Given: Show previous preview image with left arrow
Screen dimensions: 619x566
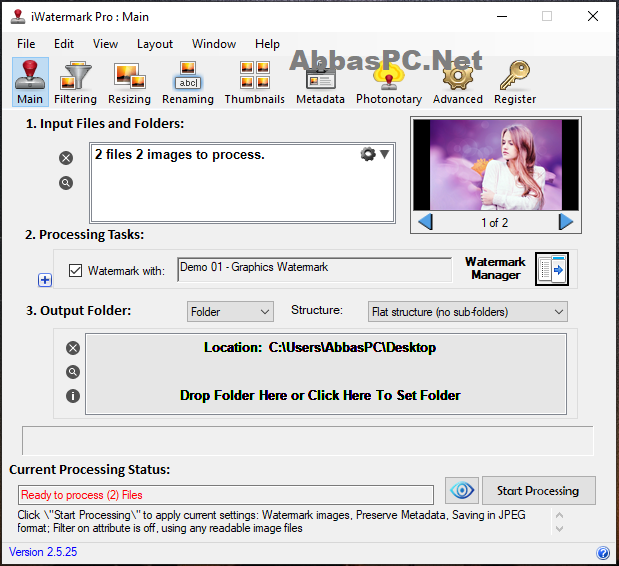Looking at the screenshot, I should (x=426, y=222).
